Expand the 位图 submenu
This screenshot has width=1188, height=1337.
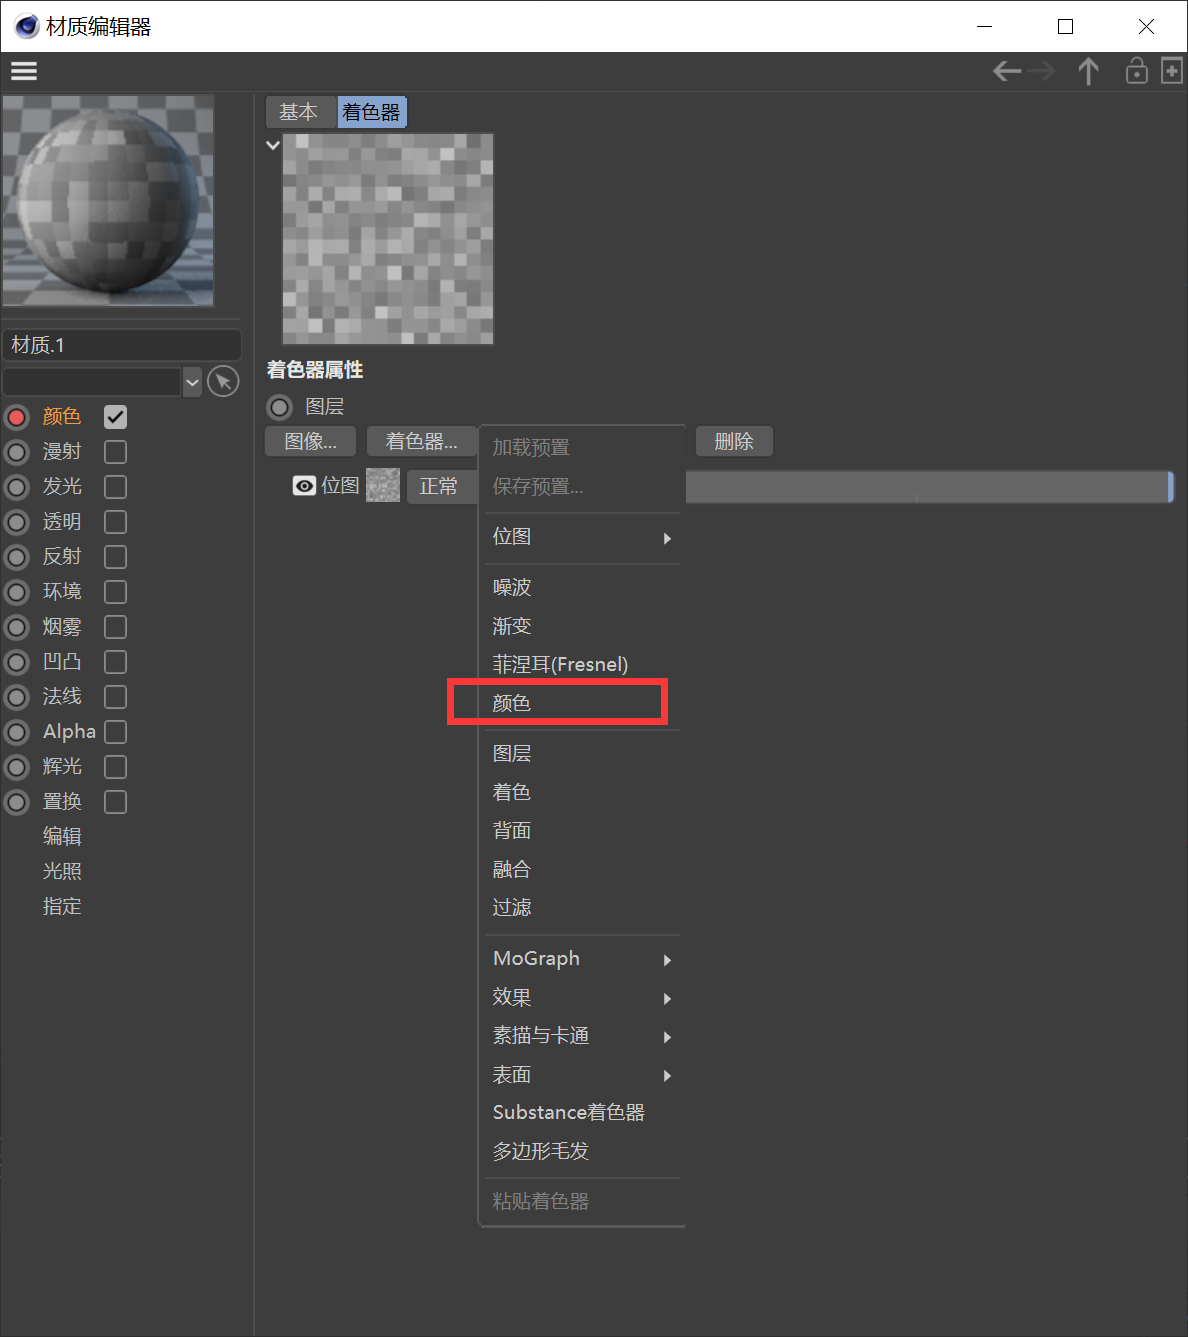click(581, 537)
